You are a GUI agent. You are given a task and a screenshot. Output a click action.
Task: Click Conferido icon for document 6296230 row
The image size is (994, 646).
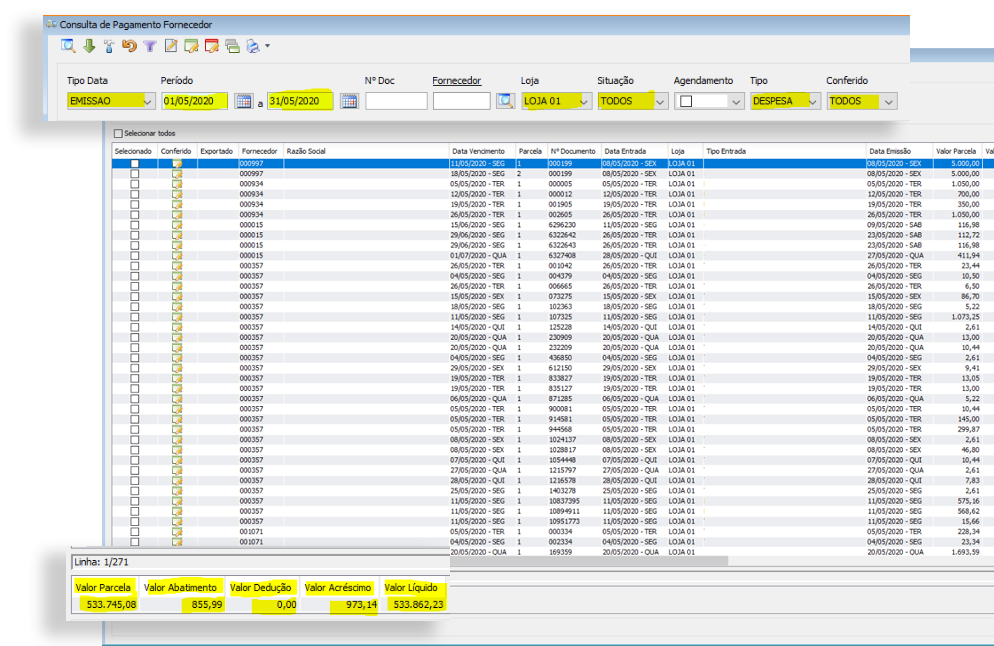tap(177, 225)
